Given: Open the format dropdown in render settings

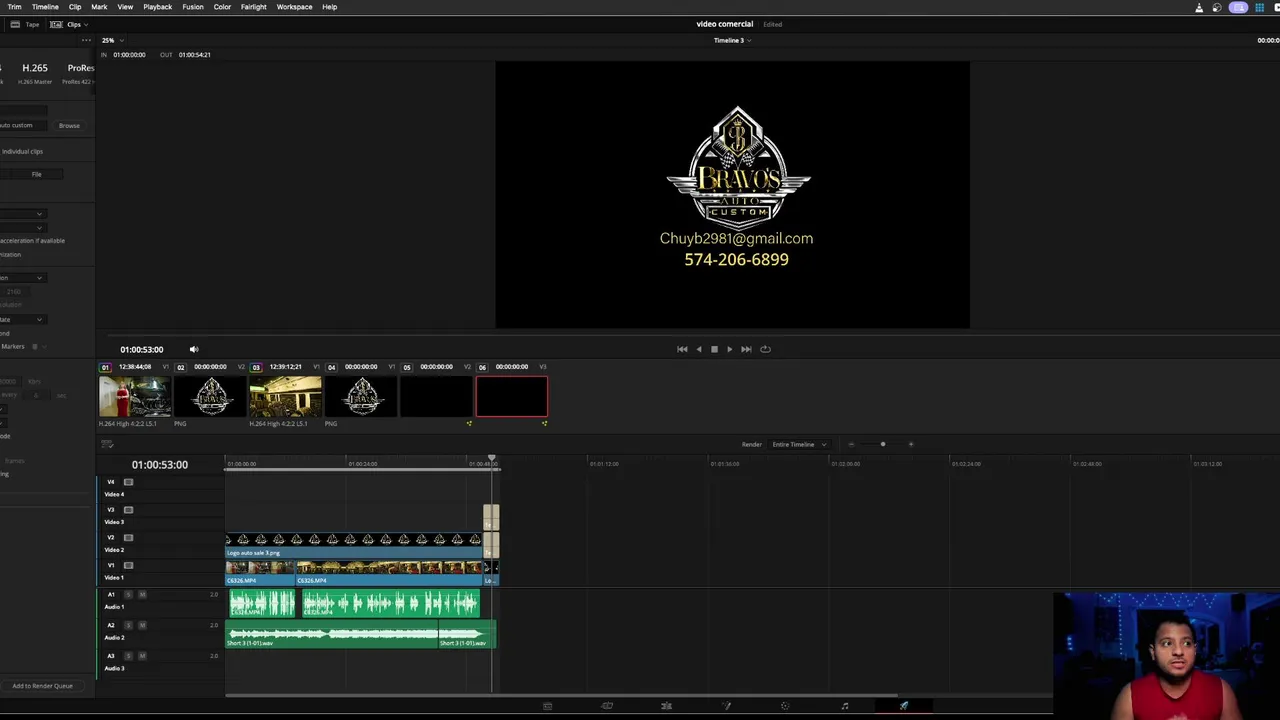Looking at the screenshot, I should pos(22,213).
